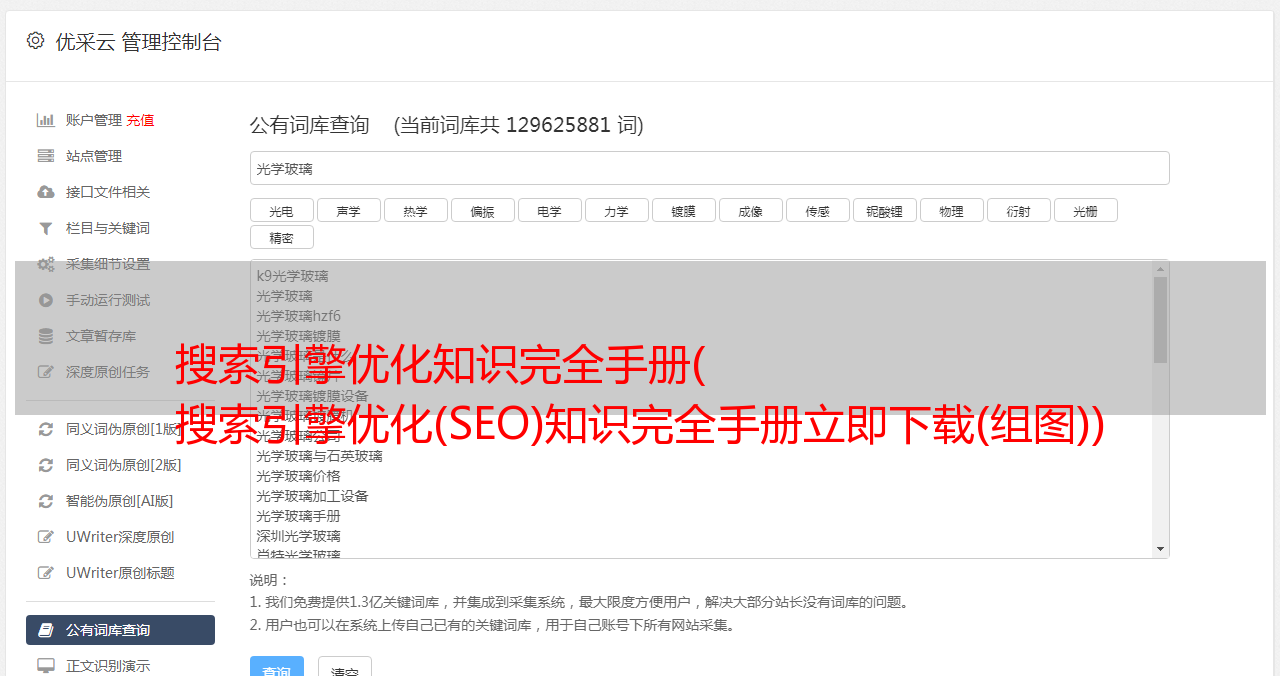Click the keyword search box containing 光学玻璃
The height and width of the screenshot is (676, 1280).
pyautogui.click(x=710, y=168)
